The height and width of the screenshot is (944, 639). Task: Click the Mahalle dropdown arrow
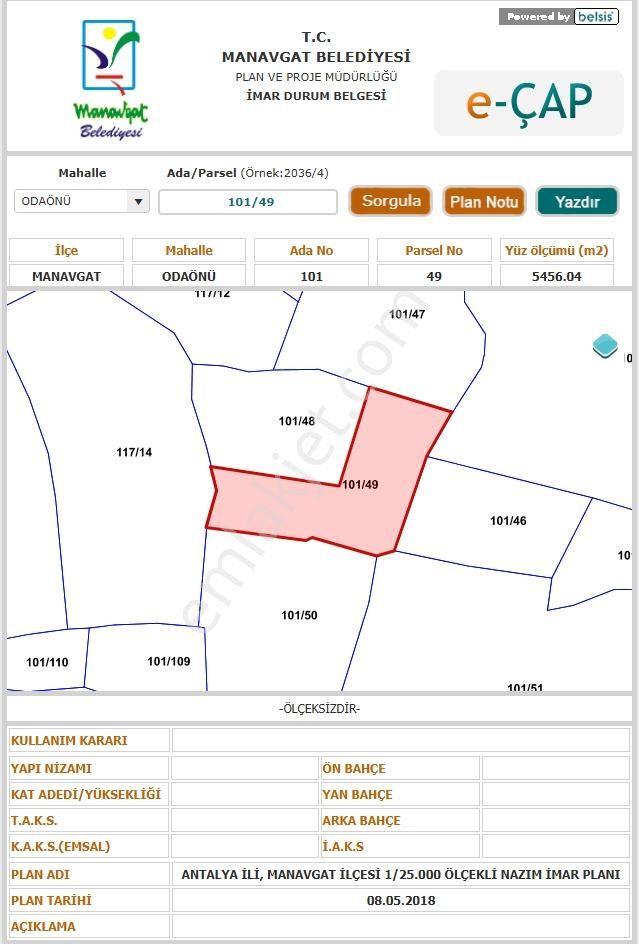[x=138, y=201]
